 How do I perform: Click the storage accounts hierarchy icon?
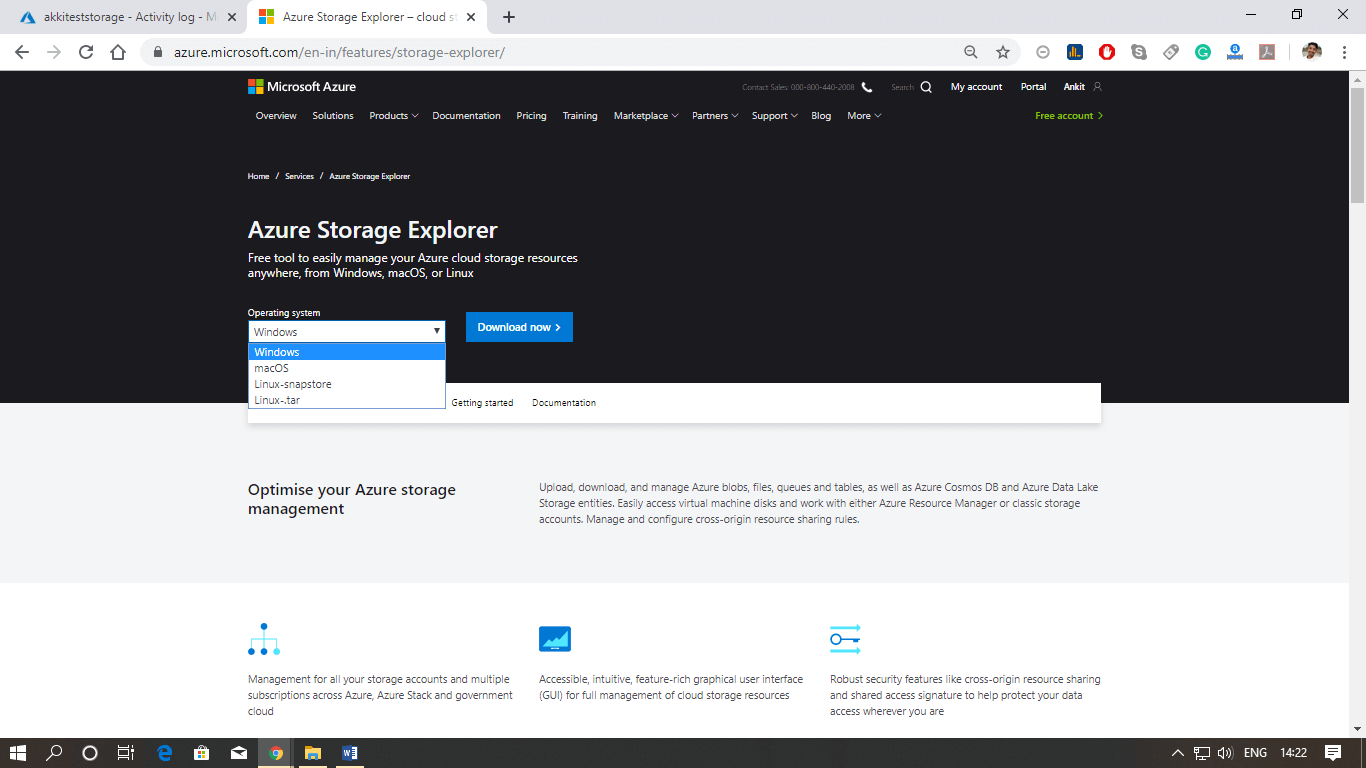click(264, 639)
